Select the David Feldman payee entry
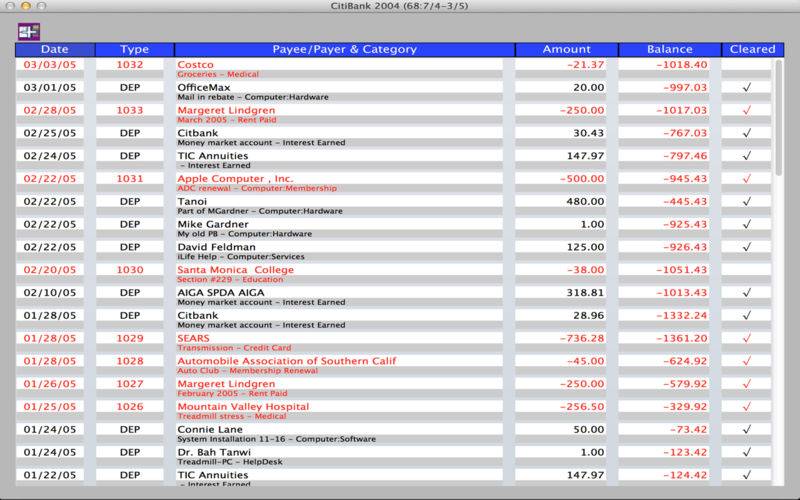 [x=216, y=247]
